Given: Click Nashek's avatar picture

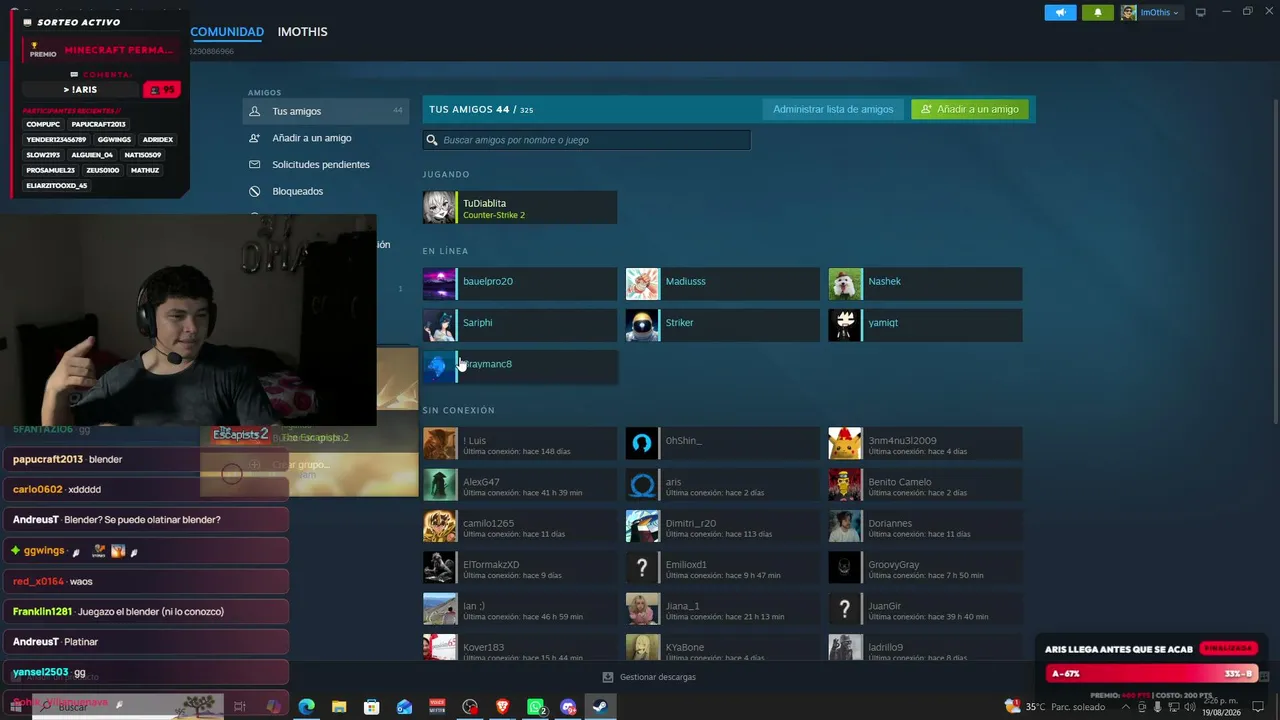Looking at the screenshot, I should click(845, 284).
